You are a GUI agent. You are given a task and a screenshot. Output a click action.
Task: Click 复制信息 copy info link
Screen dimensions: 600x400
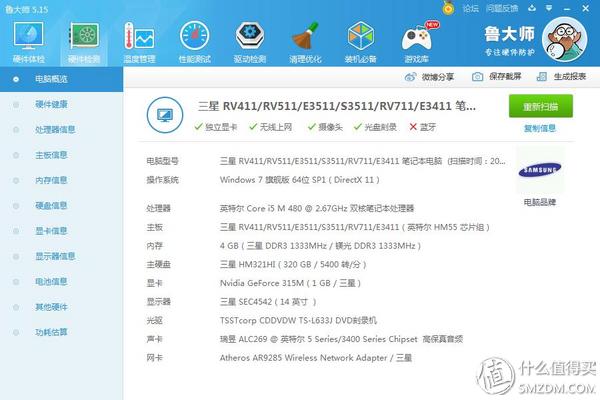(540, 128)
